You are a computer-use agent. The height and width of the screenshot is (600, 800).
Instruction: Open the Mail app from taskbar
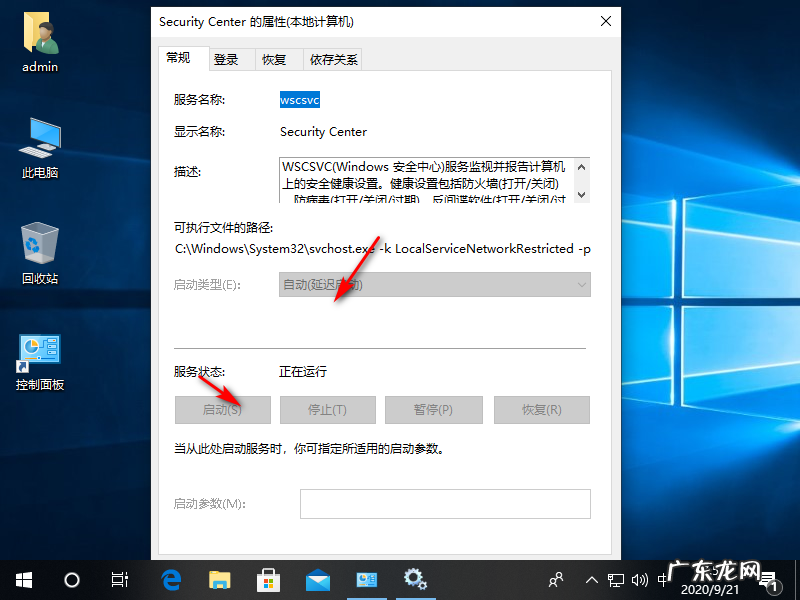tap(317, 580)
